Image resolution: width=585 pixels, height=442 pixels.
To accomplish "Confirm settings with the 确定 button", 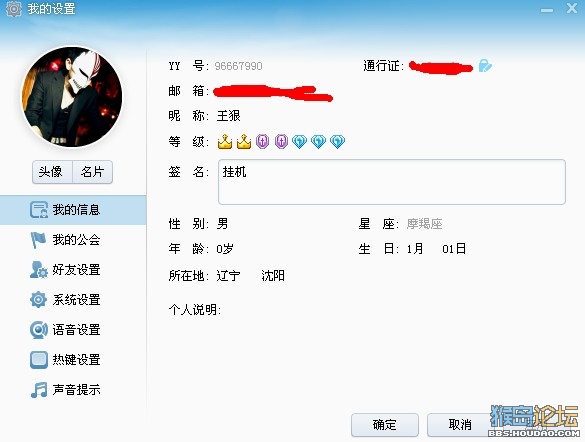I will click(385, 424).
